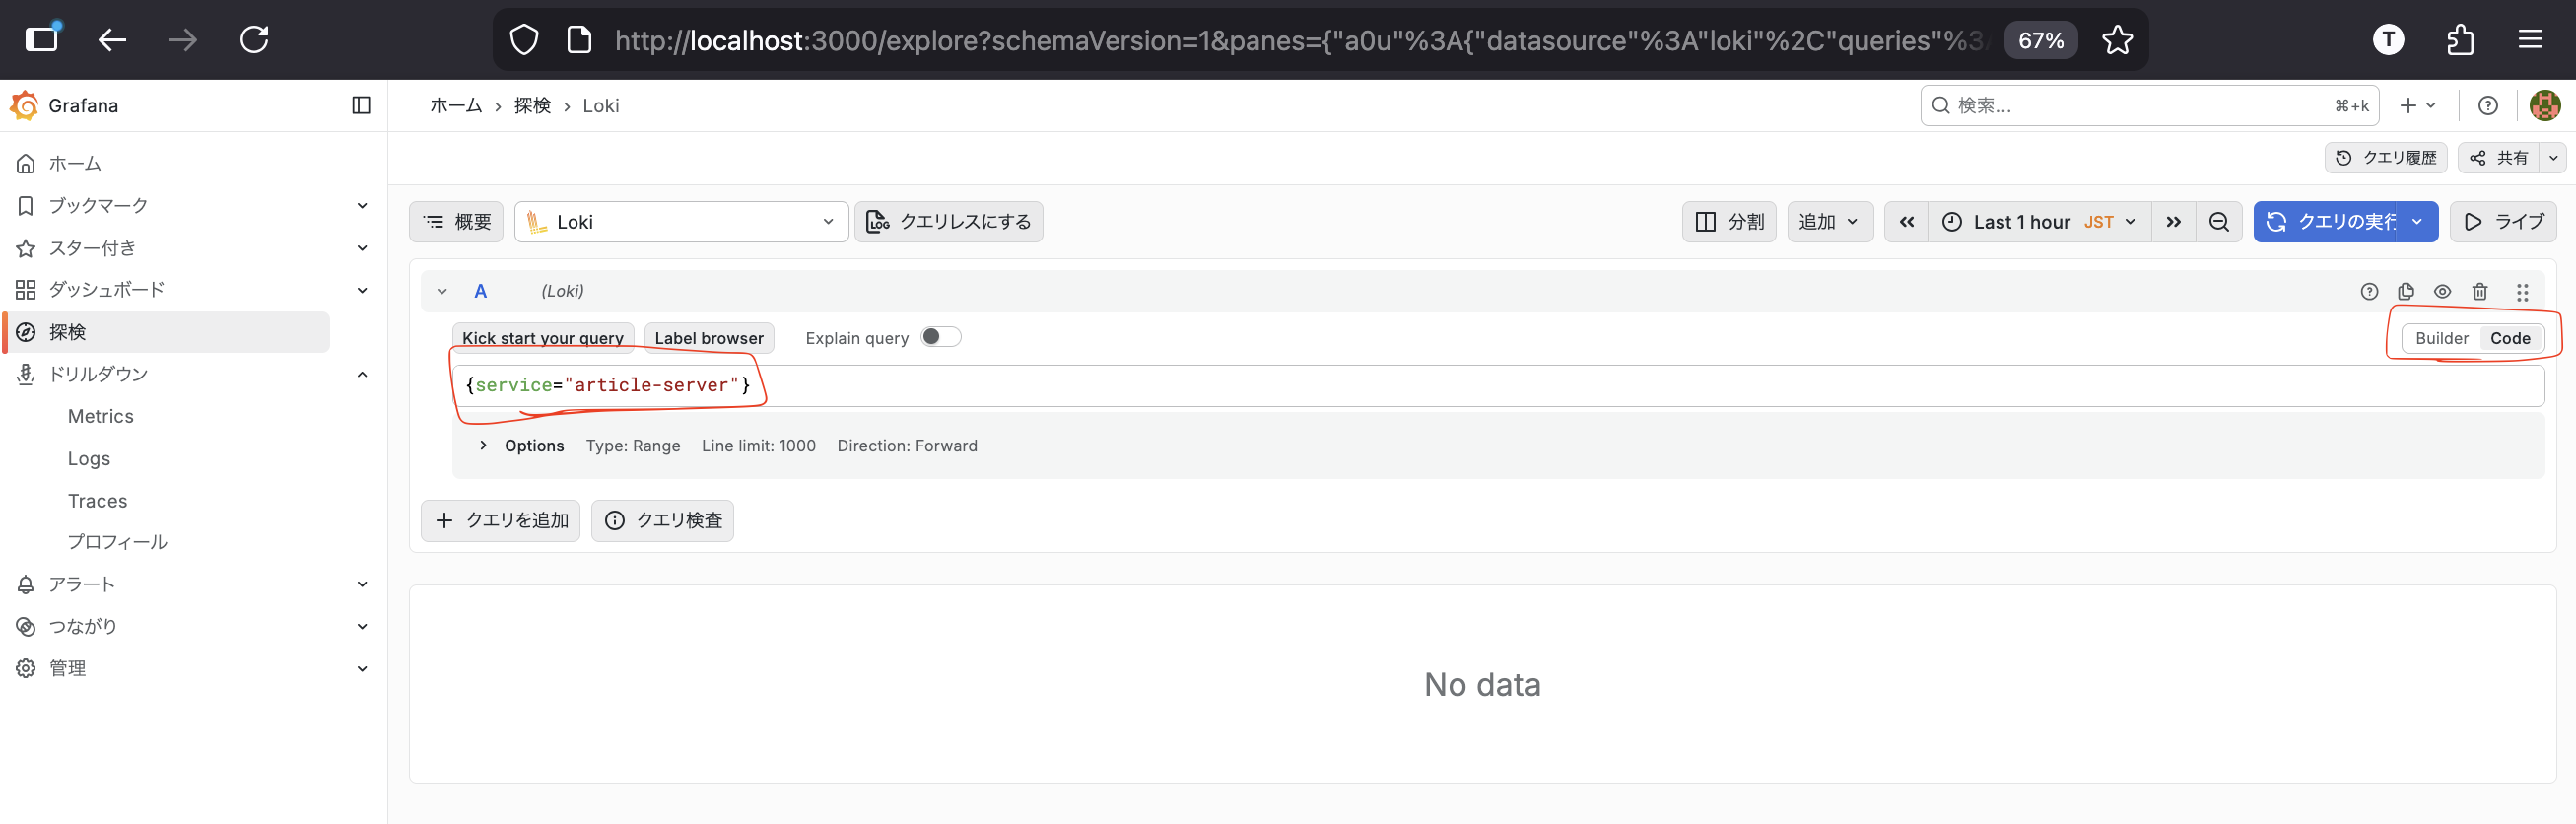Viewport: 2576px width, 824px height.
Task: Expand the ブックマーク sidebar section
Action: tap(362, 205)
